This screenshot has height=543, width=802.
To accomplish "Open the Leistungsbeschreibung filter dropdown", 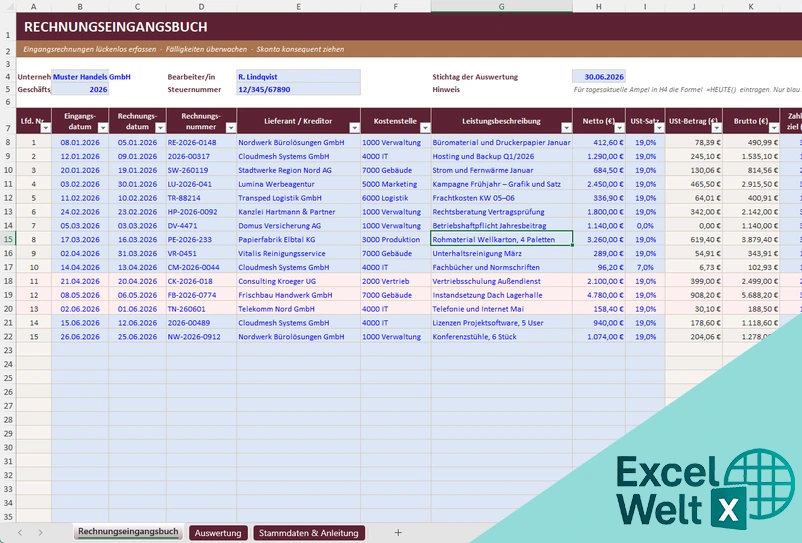I will click(x=566, y=128).
